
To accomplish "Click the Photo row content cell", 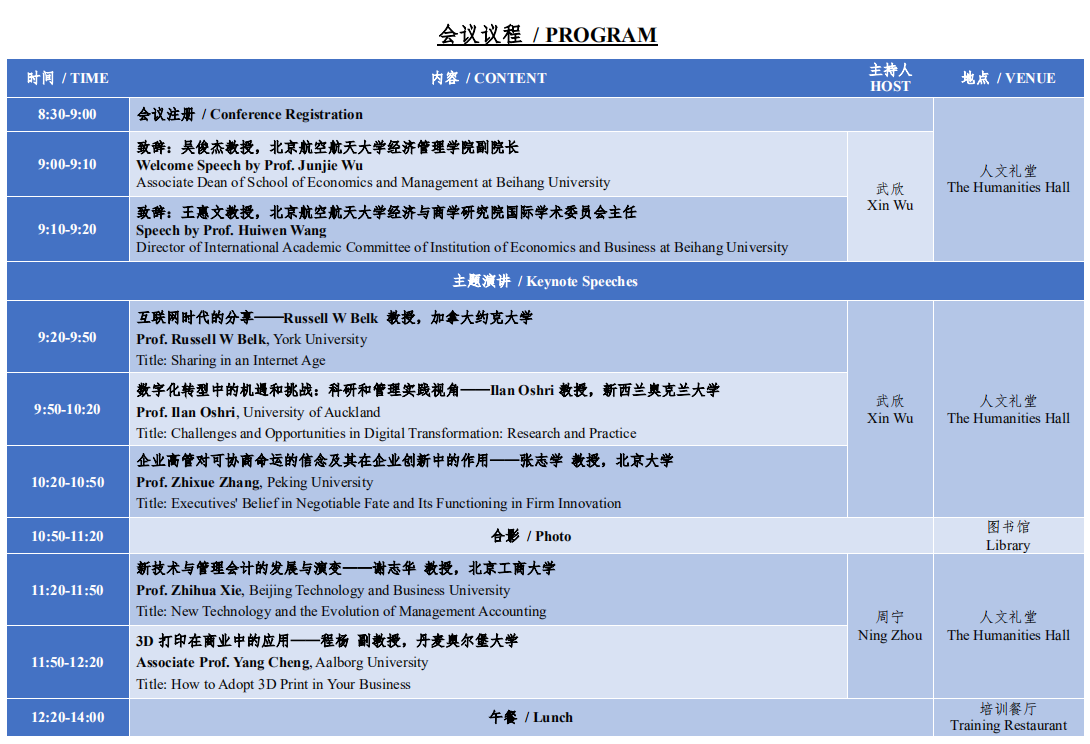I will [531, 536].
